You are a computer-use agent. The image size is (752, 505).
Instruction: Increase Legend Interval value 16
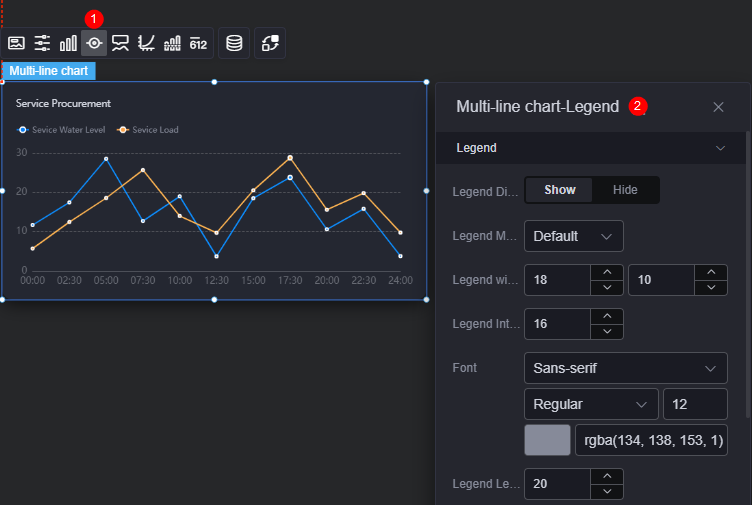tap(607, 316)
